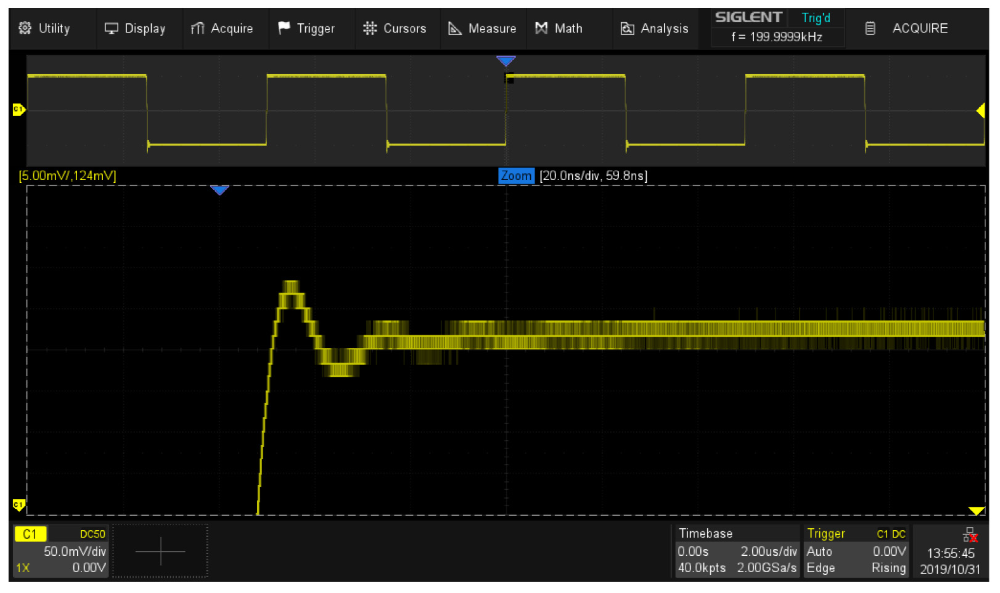Open the Math menu
This screenshot has height=593, width=1000.
point(559,28)
